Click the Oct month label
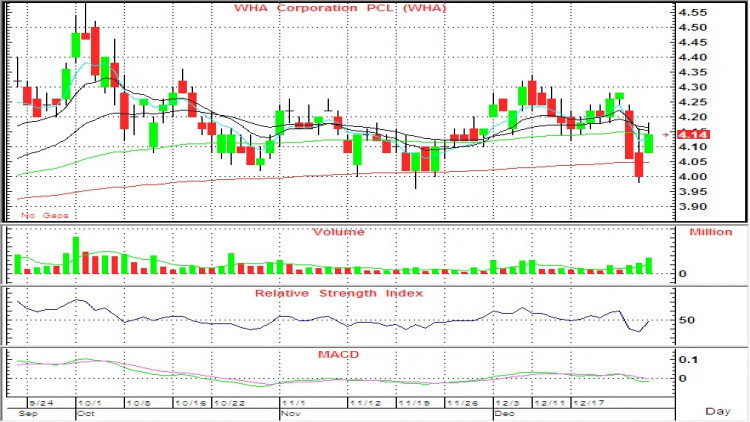This screenshot has width=750, height=422. point(86,413)
